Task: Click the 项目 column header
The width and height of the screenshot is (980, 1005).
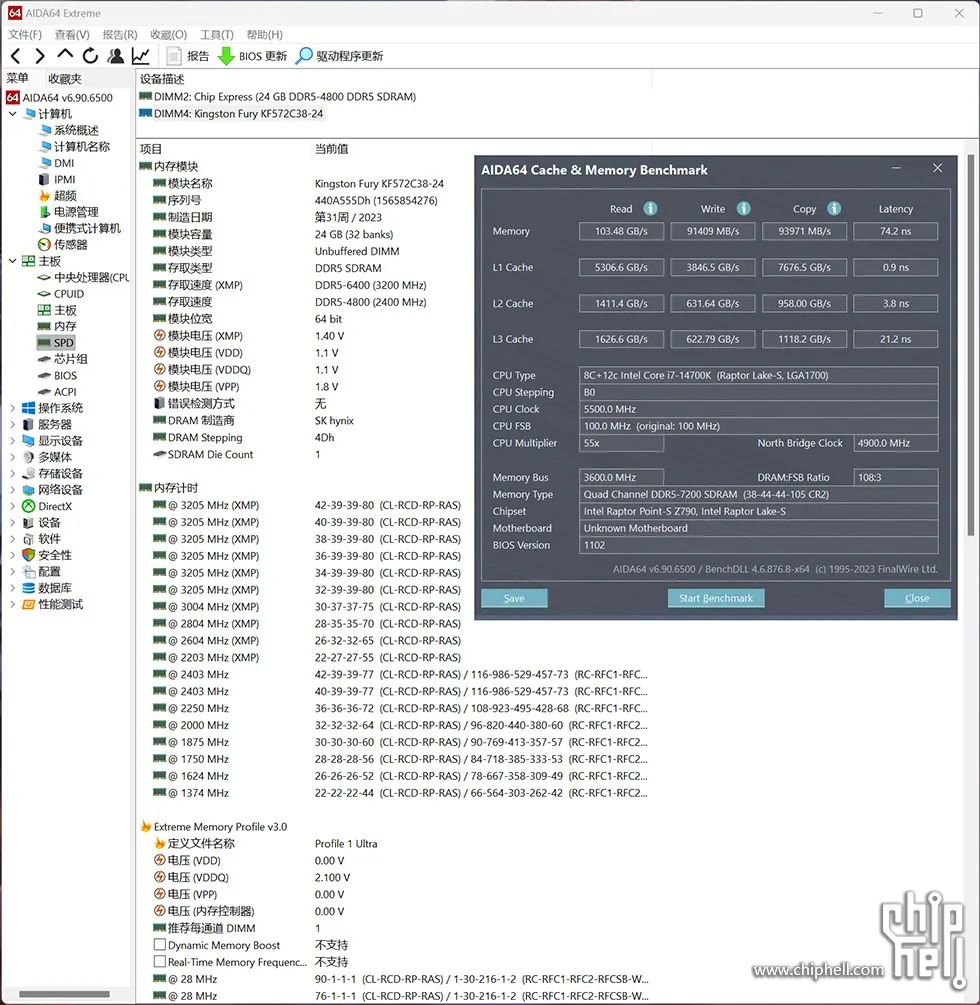Action: point(151,149)
